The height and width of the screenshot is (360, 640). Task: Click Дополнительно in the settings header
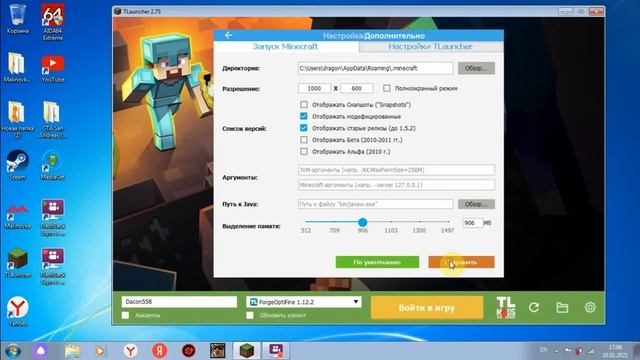pos(395,36)
